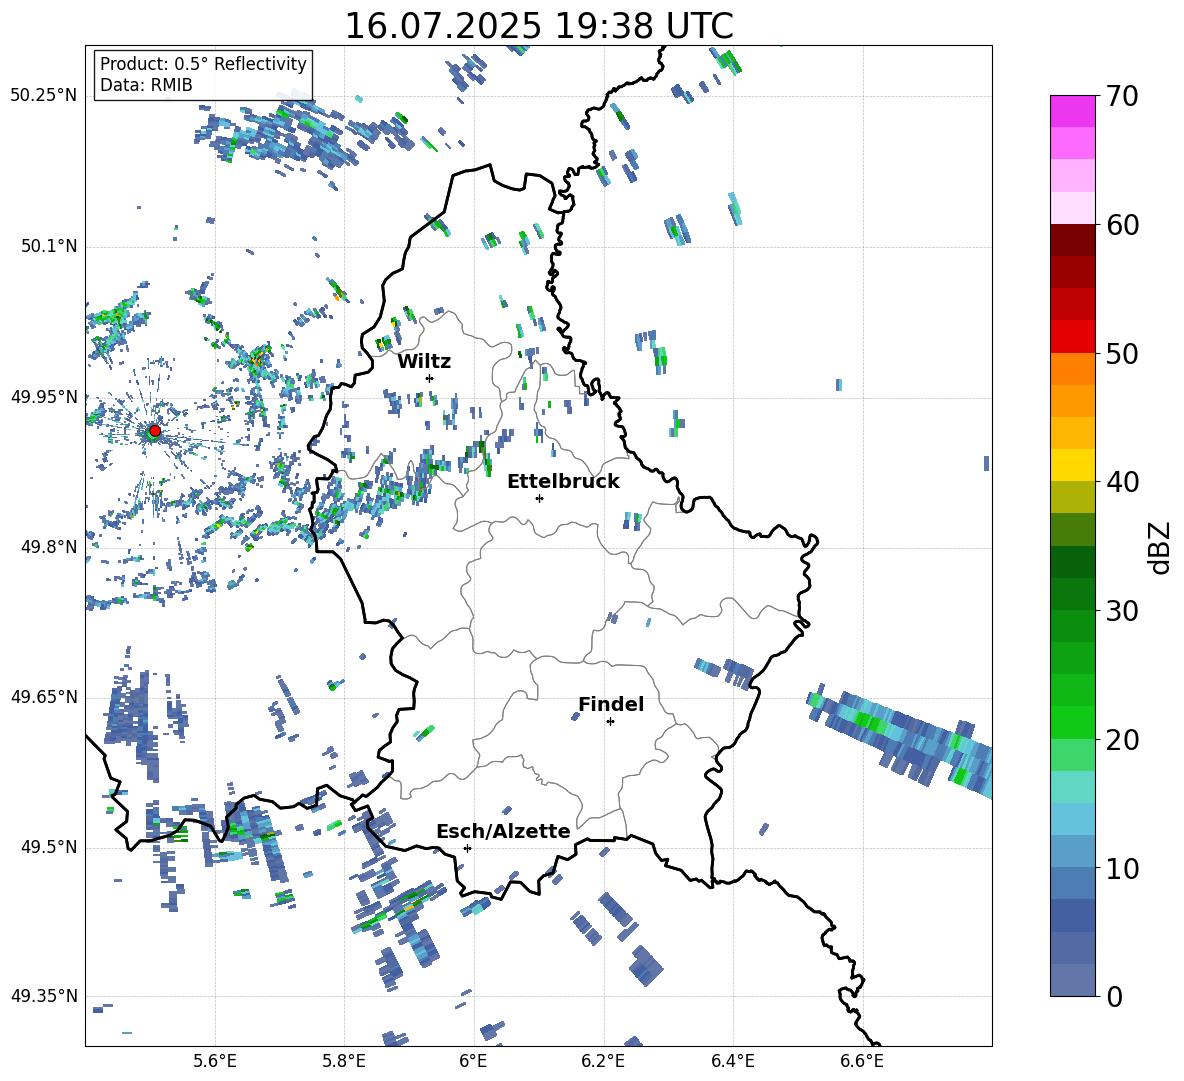Click the 50.1°N latitude label
This screenshot has height=1081, width=1184.
click(x=48, y=246)
